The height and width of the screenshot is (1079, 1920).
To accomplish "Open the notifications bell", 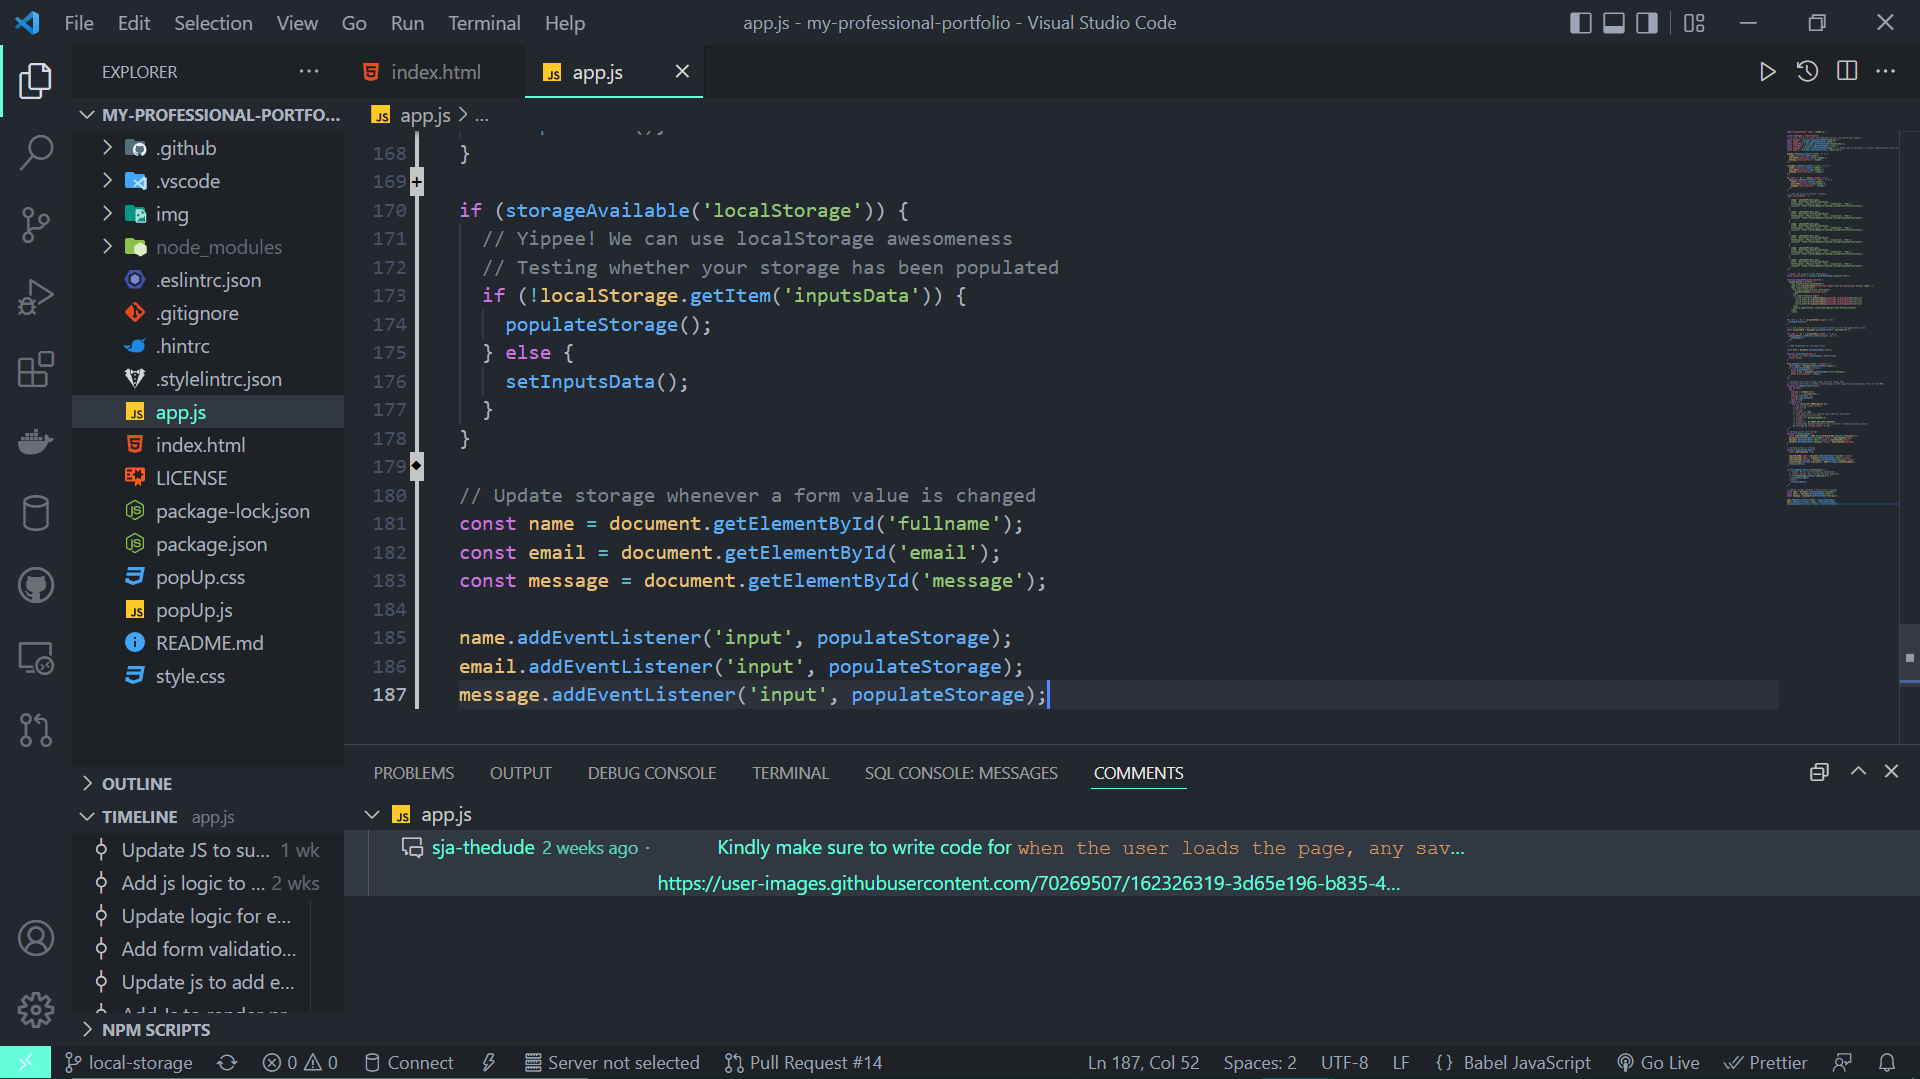I will (1888, 1062).
